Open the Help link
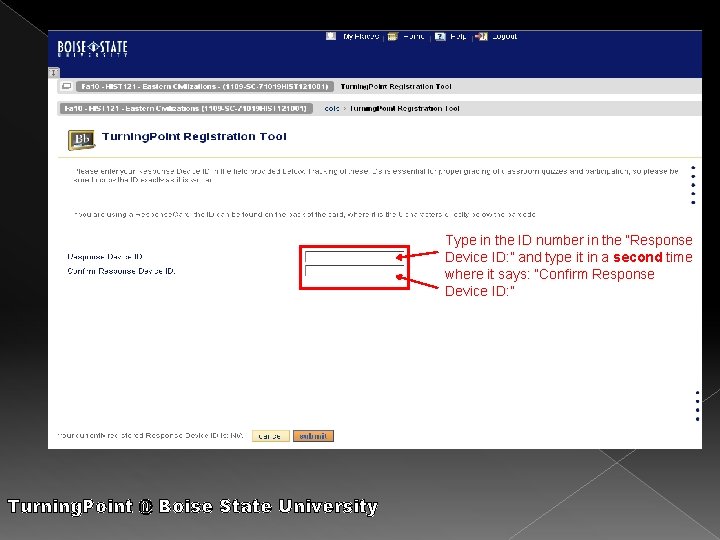This screenshot has height=540, width=720. (x=458, y=36)
